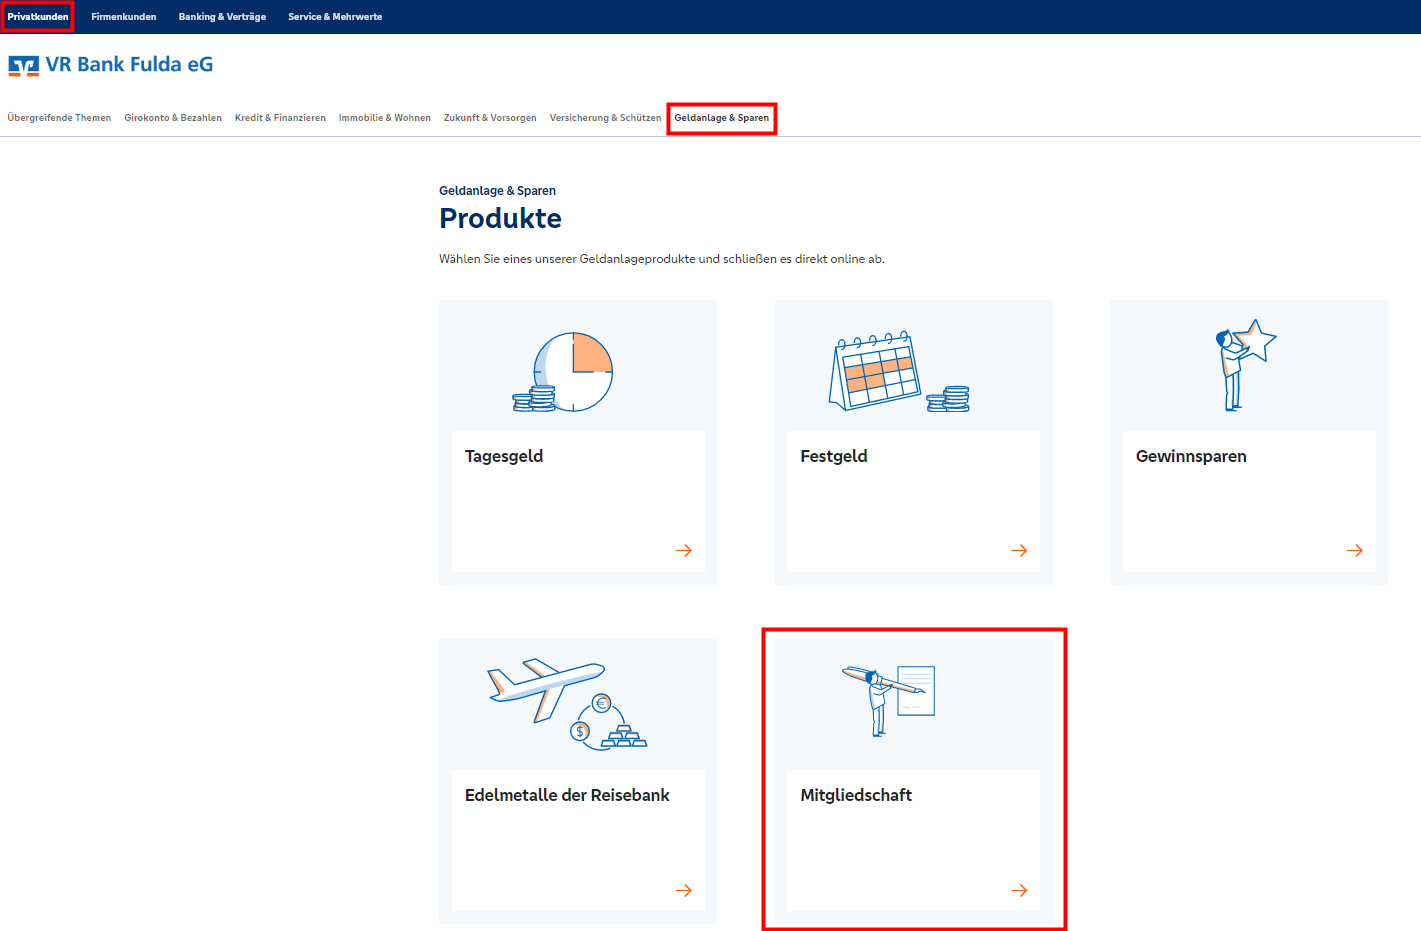Switch to Firmenkunden section
Viewport: 1421px width, 931px height.
(x=124, y=17)
